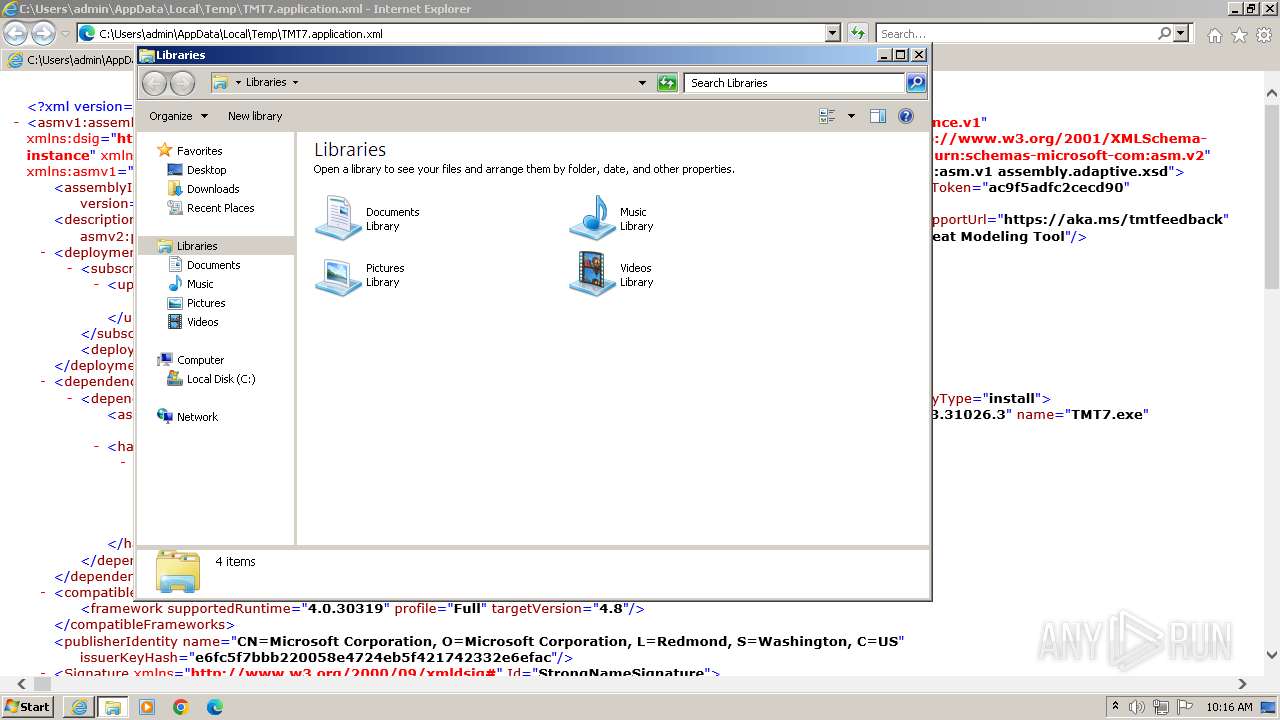
Task: Collapse the deployment XML node
Action: [45, 253]
